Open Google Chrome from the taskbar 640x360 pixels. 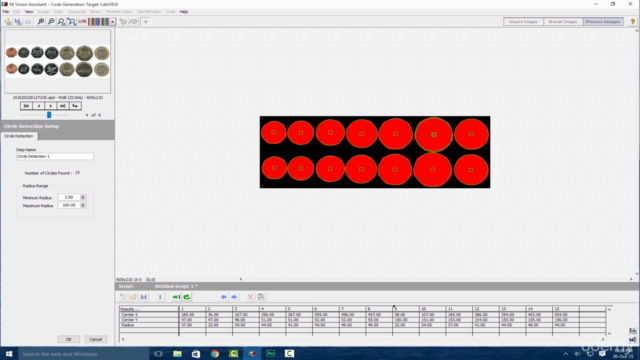click(x=215, y=353)
